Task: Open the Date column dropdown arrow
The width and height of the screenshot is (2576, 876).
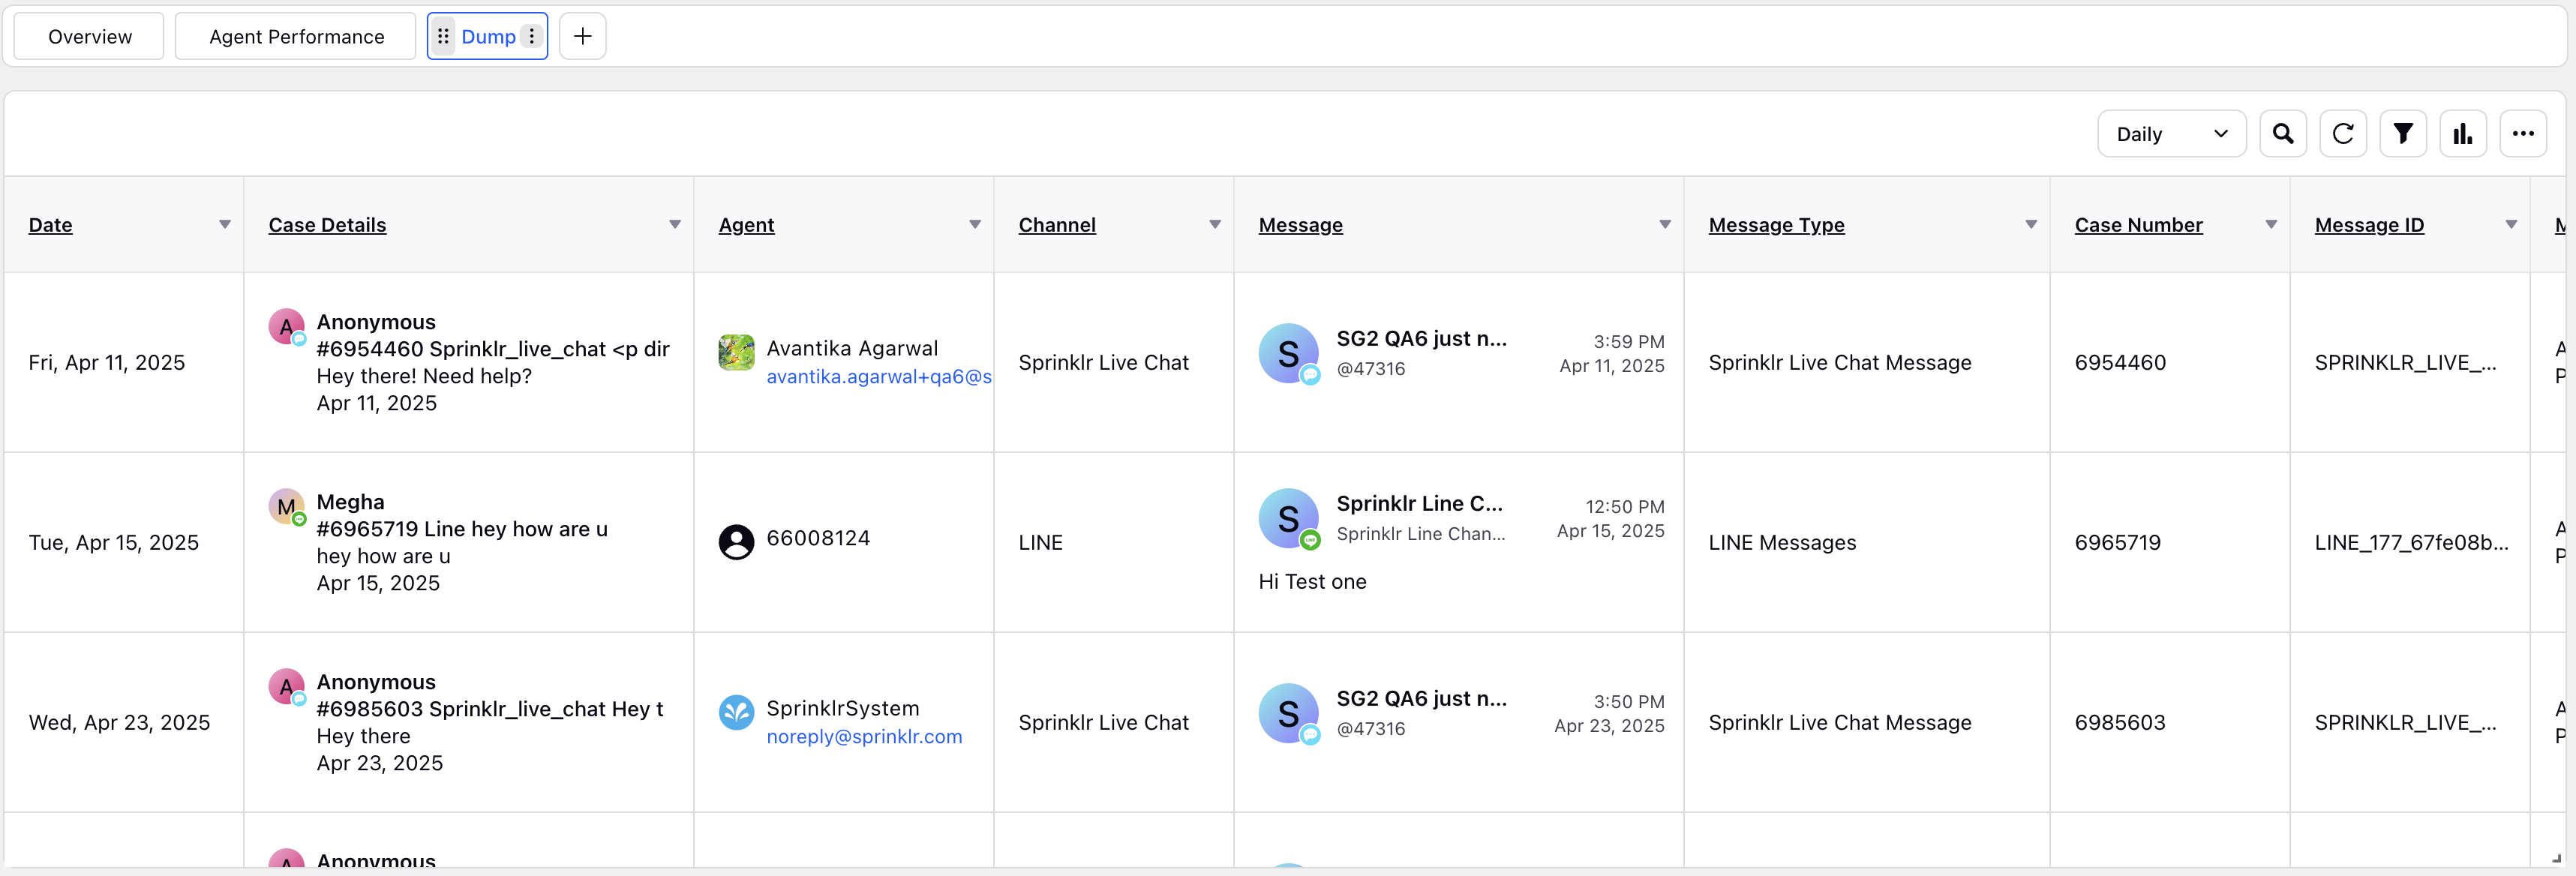Action: [x=225, y=225]
